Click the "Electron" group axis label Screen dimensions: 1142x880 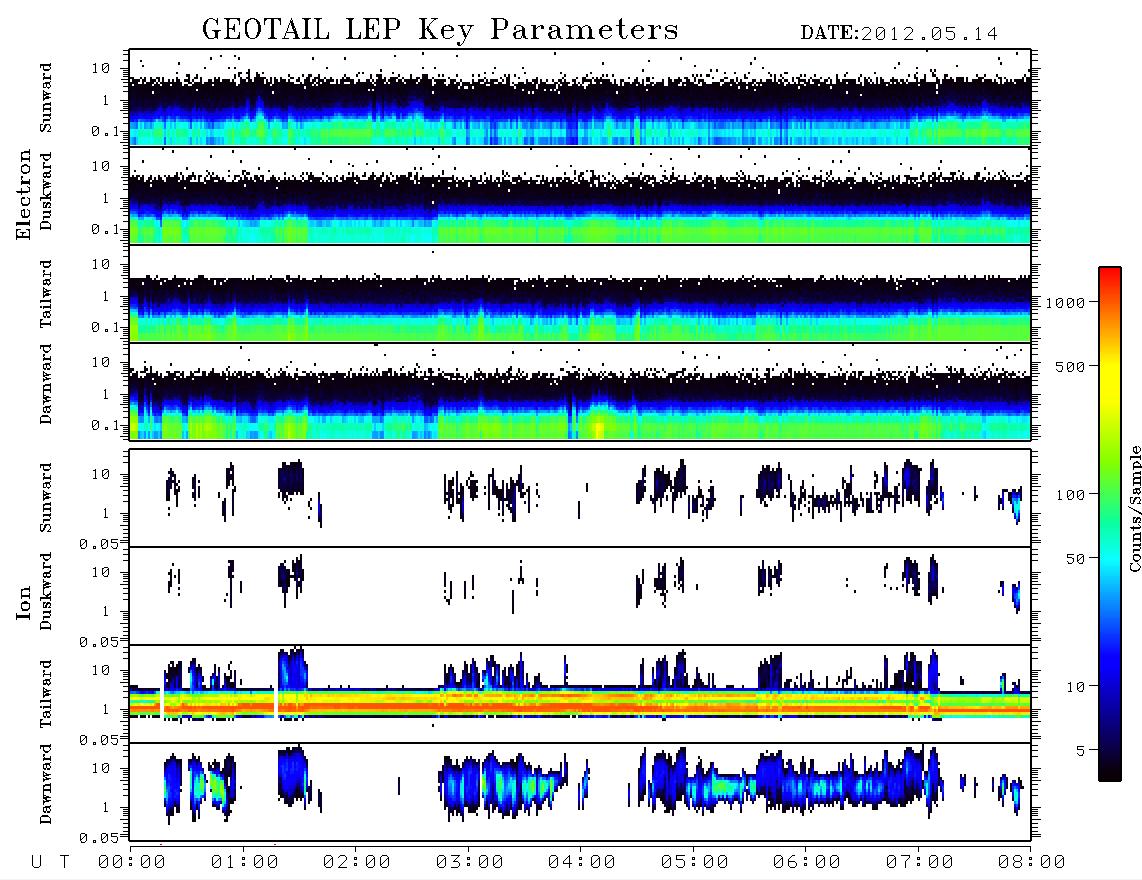23,194
